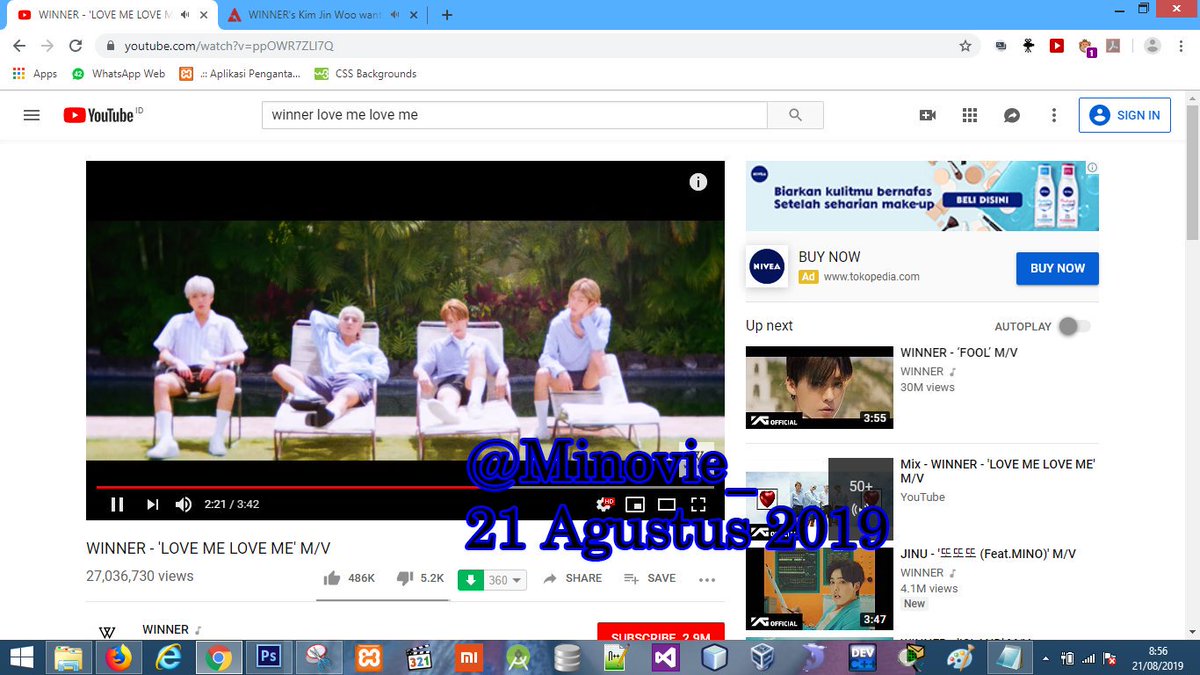
Task: Open more actions ellipsis below video
Action: tap(707, 579)
